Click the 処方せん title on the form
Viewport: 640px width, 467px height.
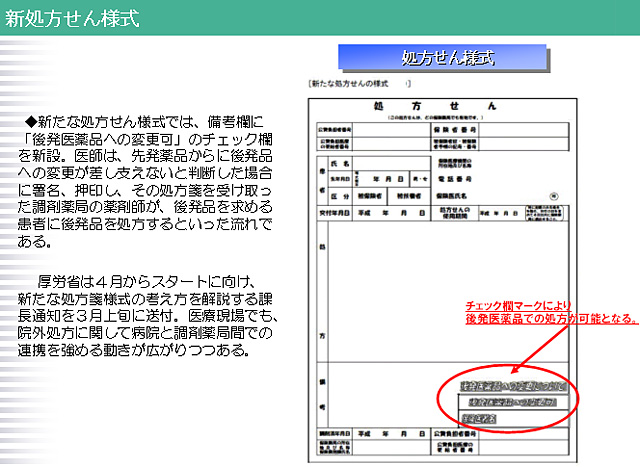pyautogui.click(x=434, y=104)
